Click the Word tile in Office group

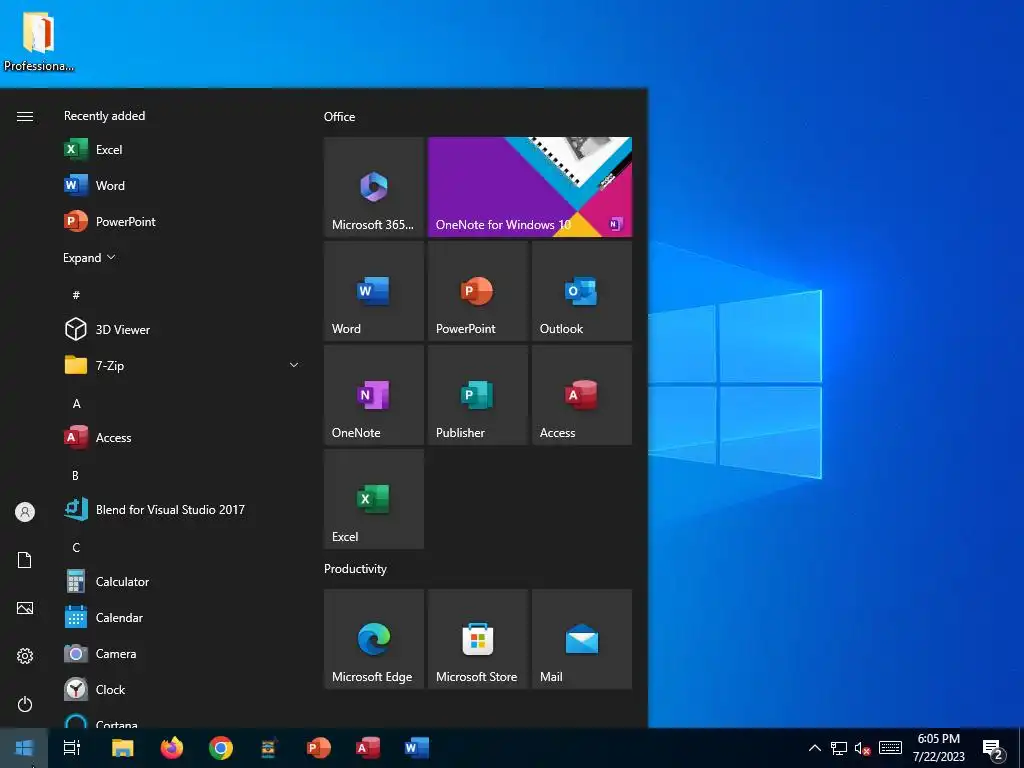(x=374, y=291)
